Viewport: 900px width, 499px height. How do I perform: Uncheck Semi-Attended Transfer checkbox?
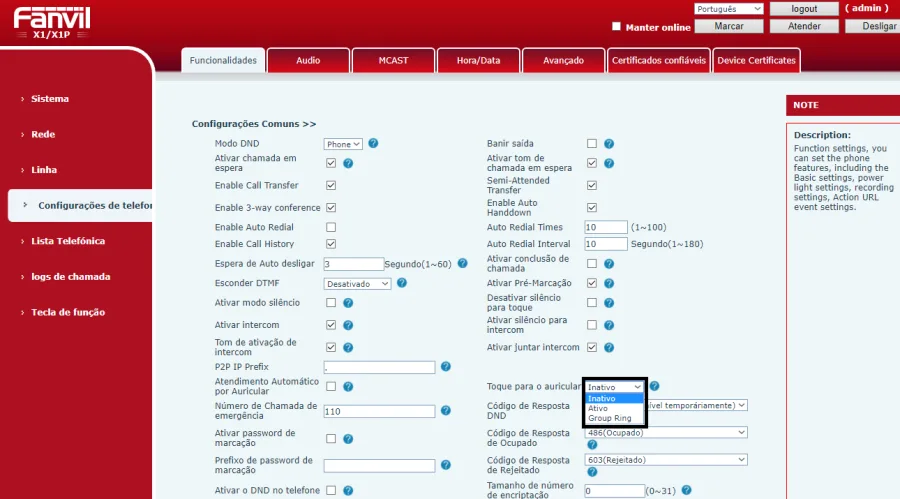[592, 185]
